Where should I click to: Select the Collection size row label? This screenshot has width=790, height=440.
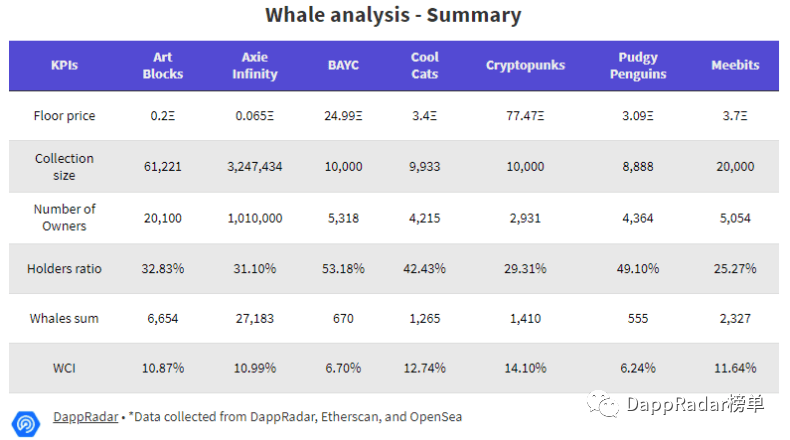coord(64,167)
